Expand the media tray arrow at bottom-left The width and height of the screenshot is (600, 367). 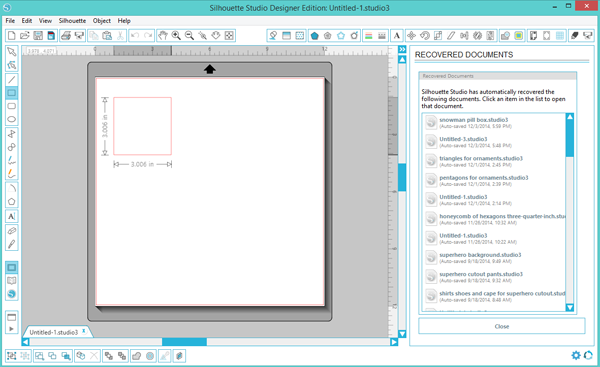pyautogui.click(x=11, y=329)
